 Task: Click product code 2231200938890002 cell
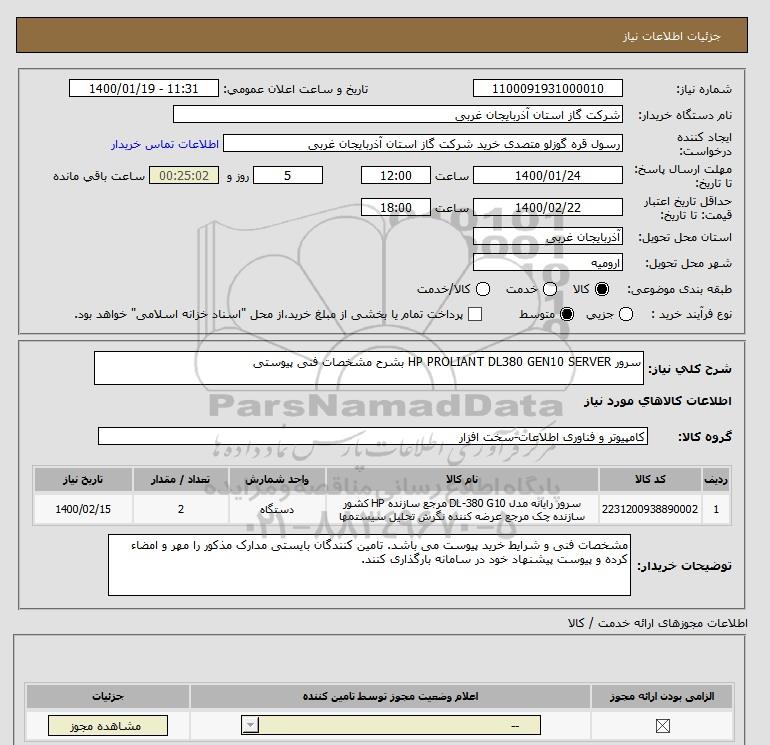[x=650, y=509]
